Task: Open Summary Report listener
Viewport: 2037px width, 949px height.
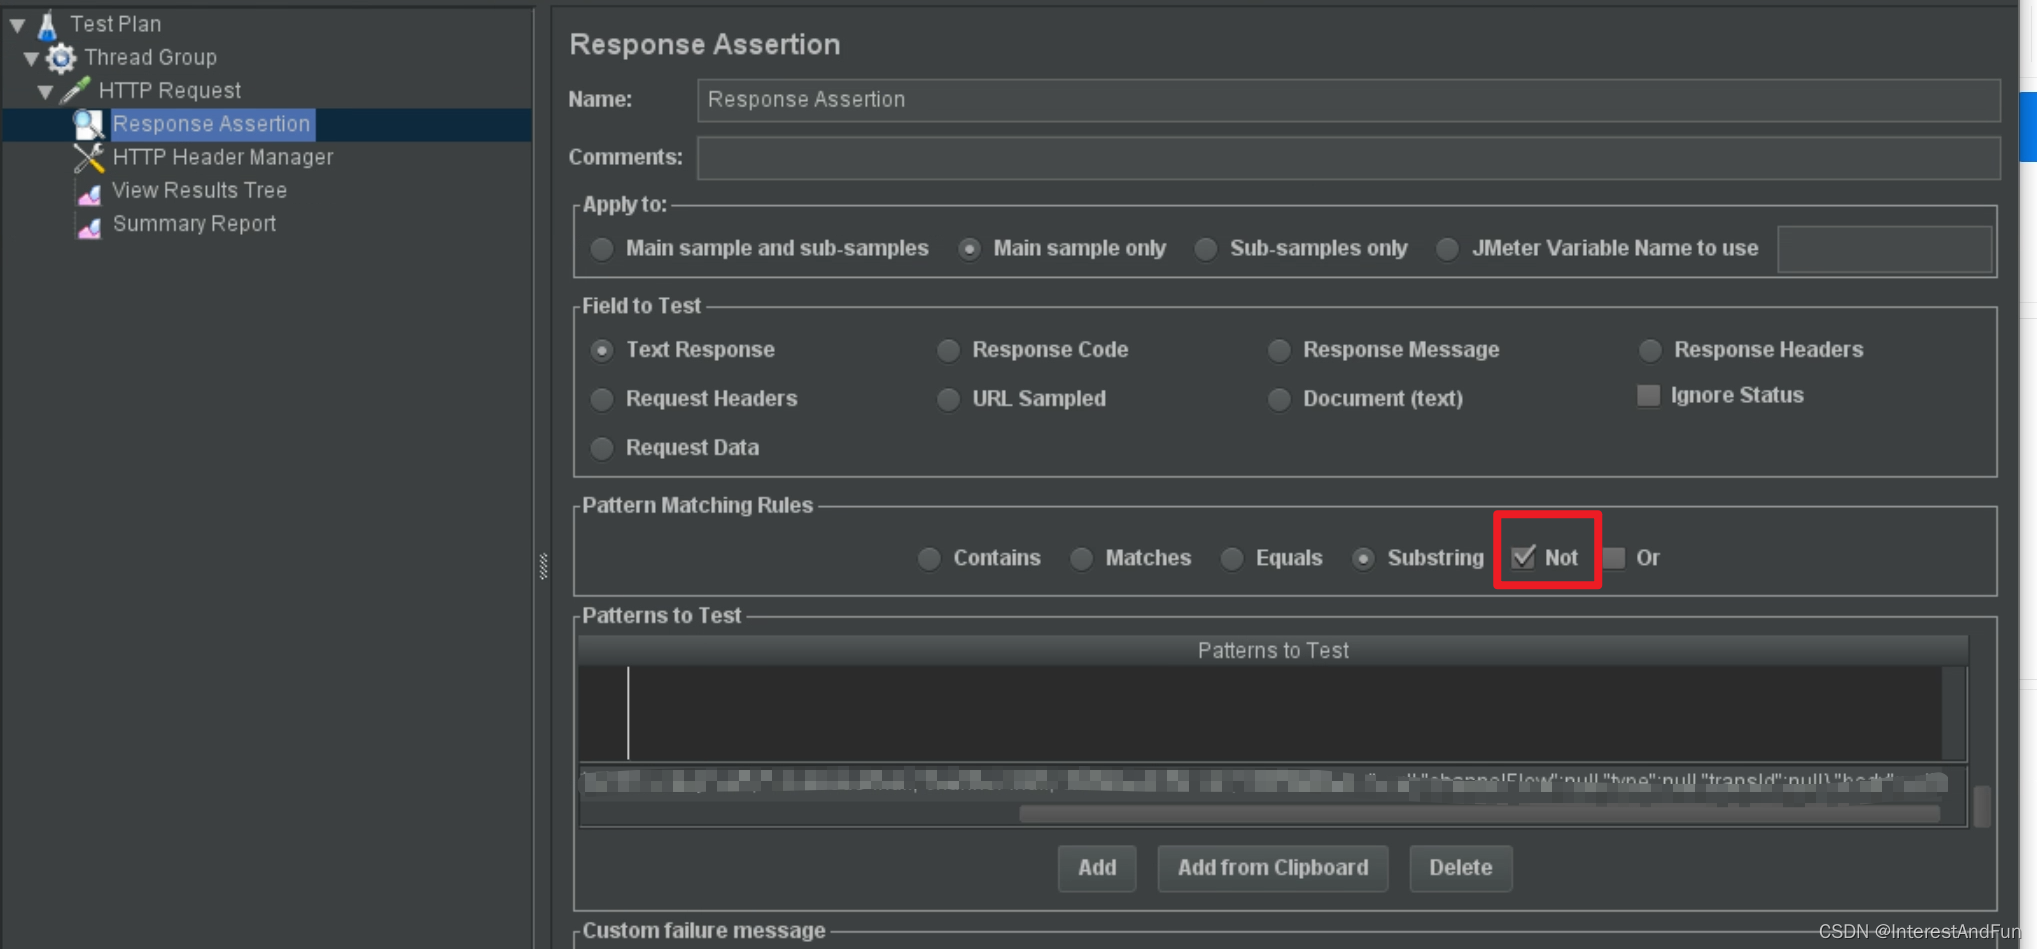Action: (194, 224)
